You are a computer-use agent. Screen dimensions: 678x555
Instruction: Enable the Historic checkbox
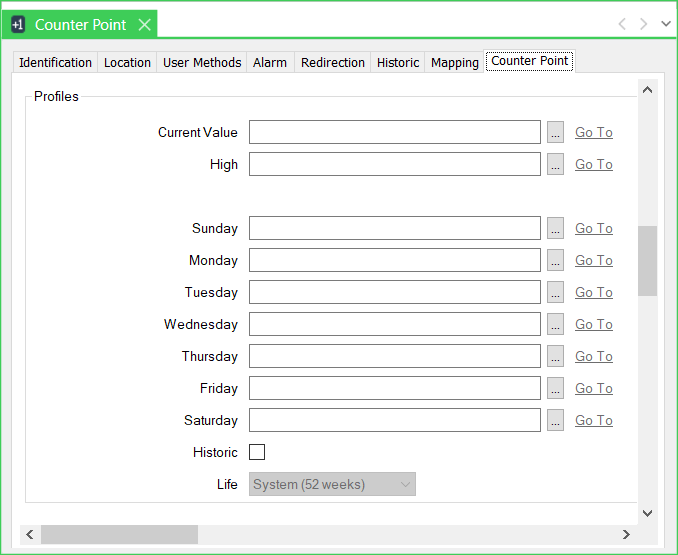pyautogui.click(x=257, y=452)
